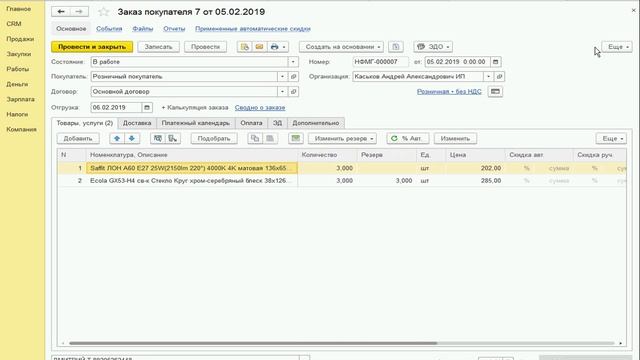The image size is (640, 360).
Task: Add order to favorites with the star
Action: 104,12
